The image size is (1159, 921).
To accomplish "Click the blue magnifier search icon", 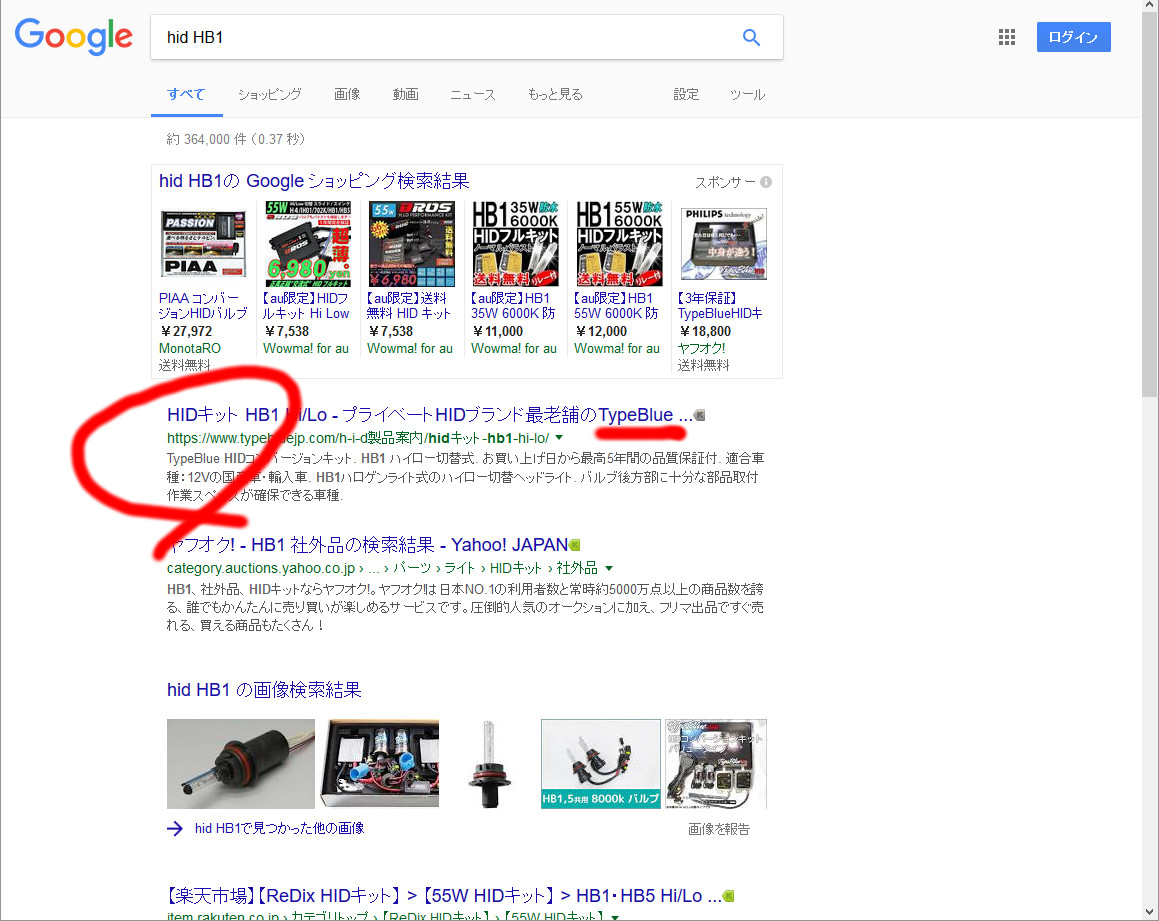I will pos(751,37).
